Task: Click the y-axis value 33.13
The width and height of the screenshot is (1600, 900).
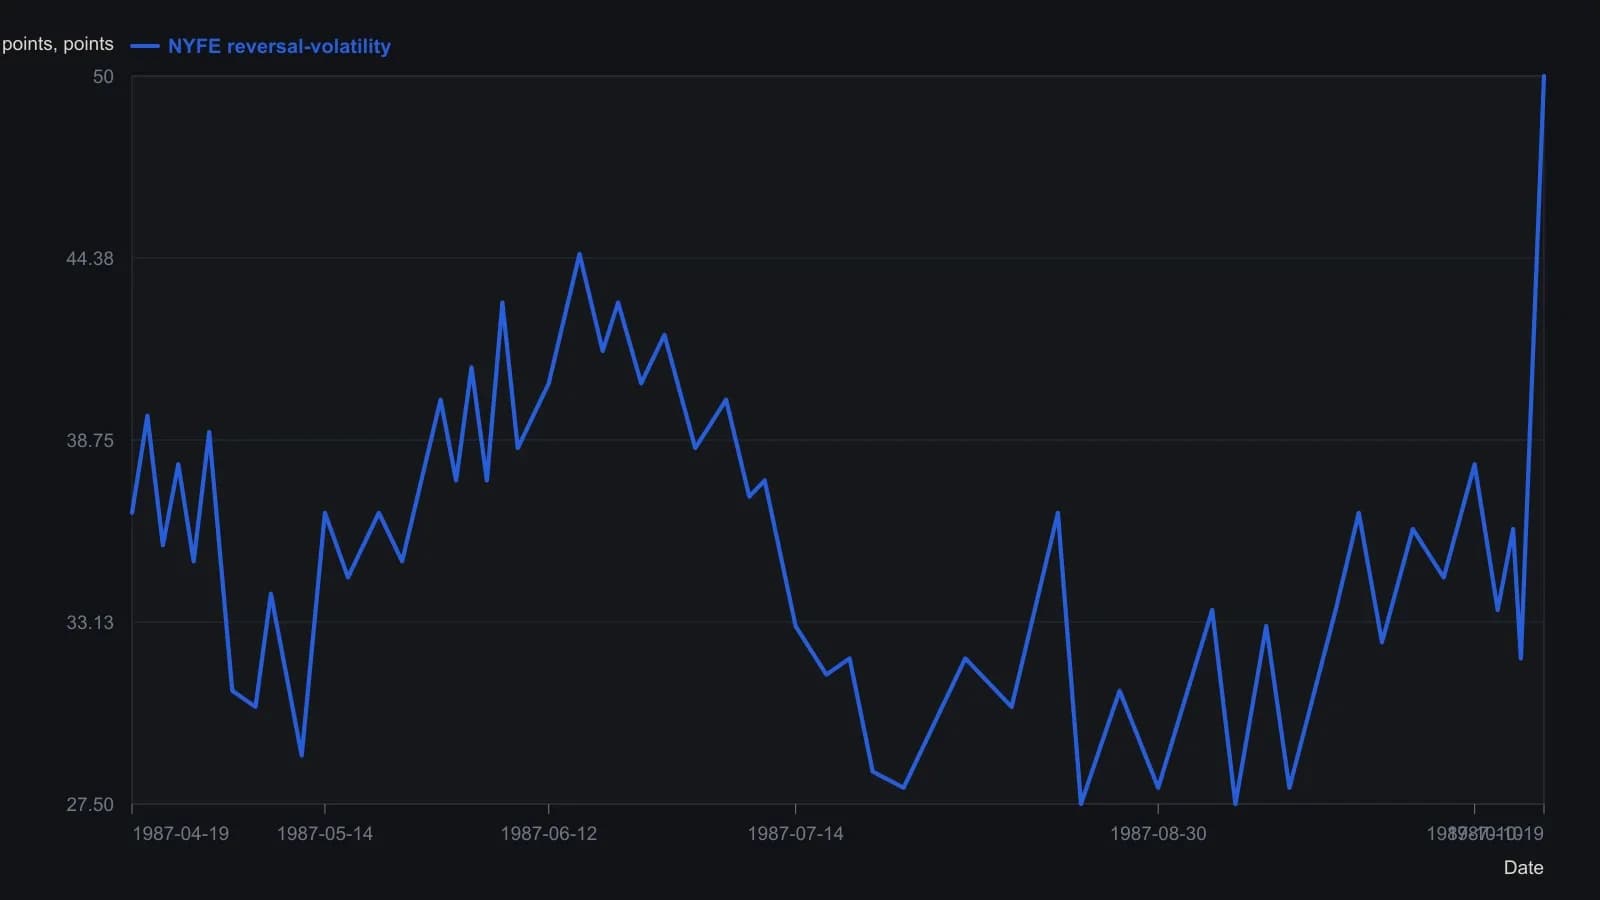Action: [90, 623]
